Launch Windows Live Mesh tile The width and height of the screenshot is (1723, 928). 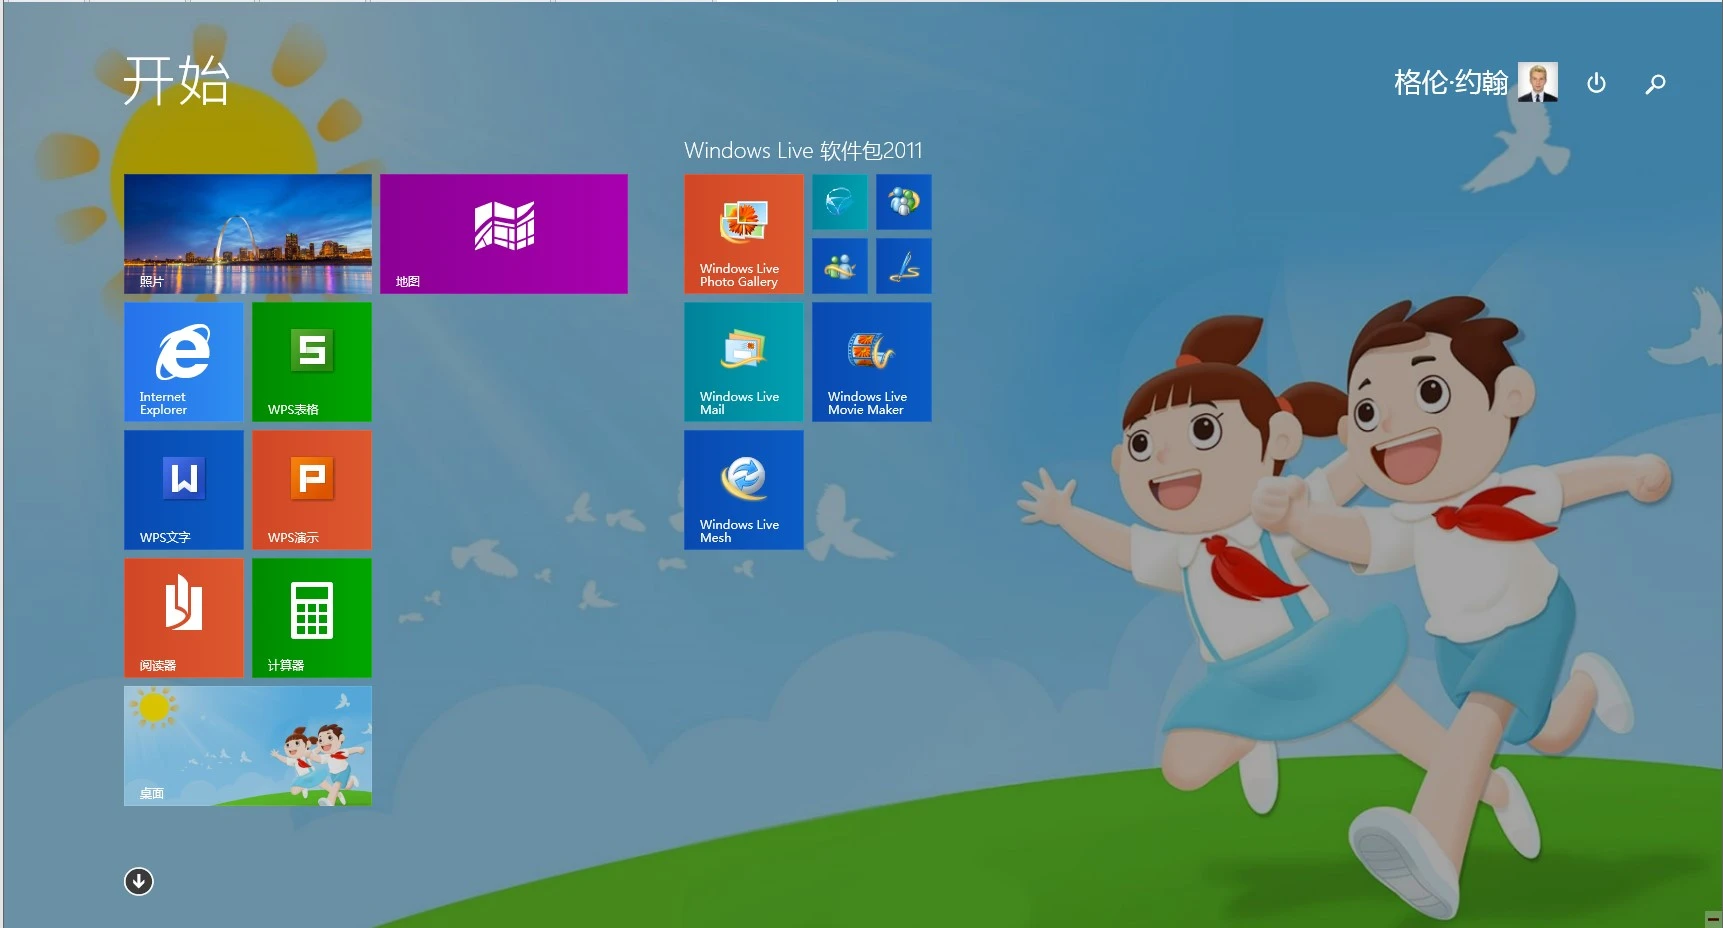pyautogui.click(x=744, y=490)
